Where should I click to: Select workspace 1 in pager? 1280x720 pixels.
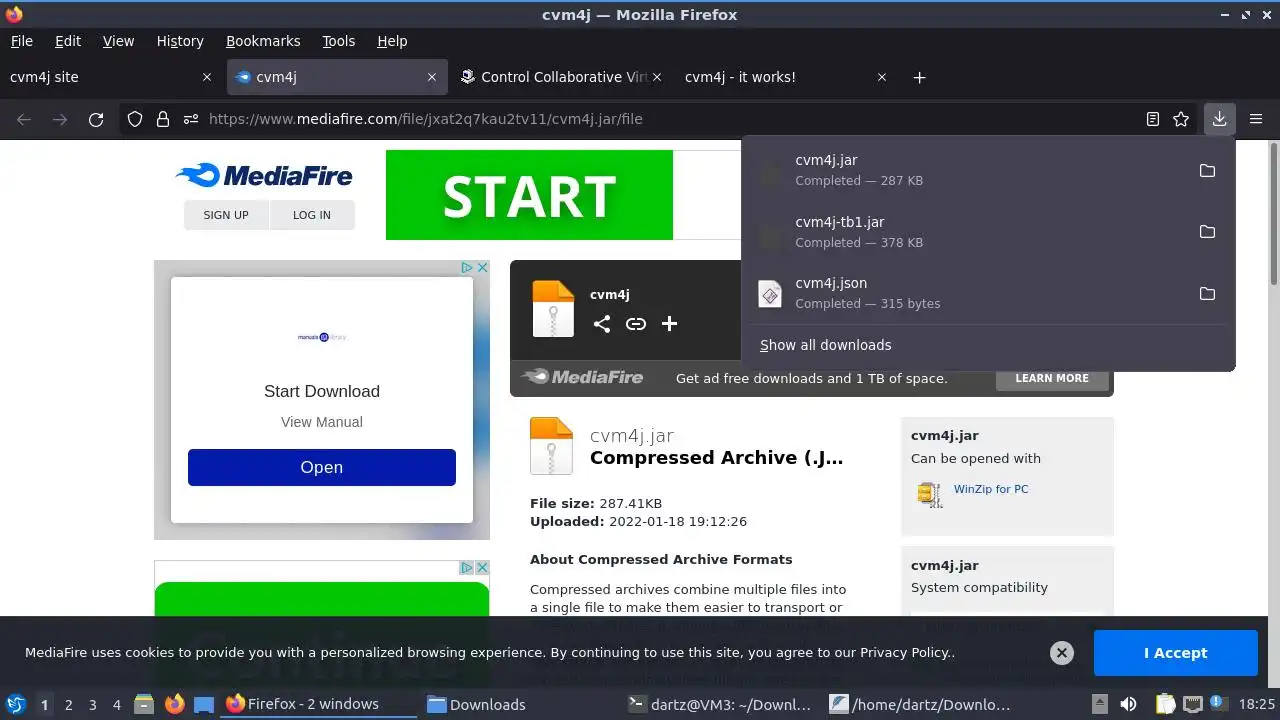click(x=44, y=704)
